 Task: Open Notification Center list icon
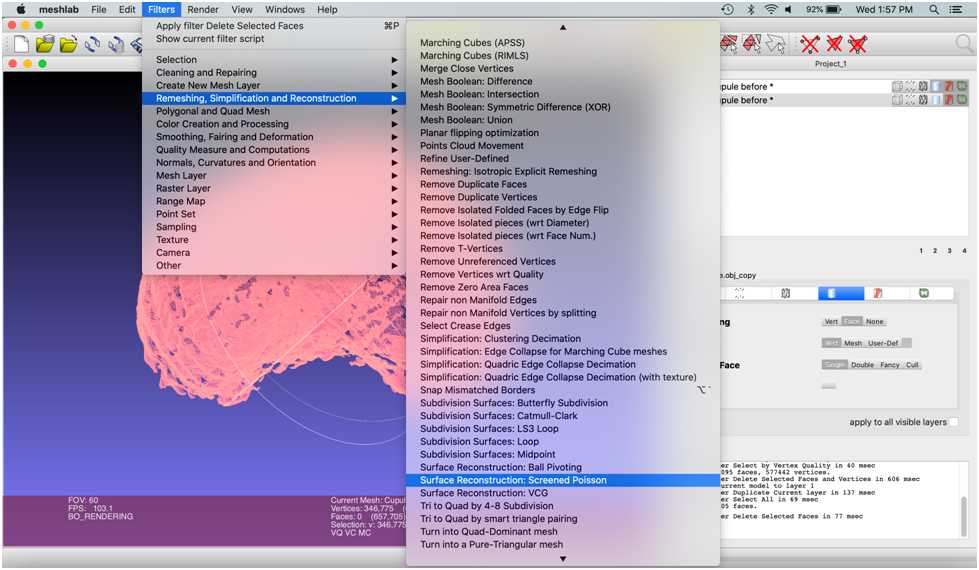(x=956, y=9)
